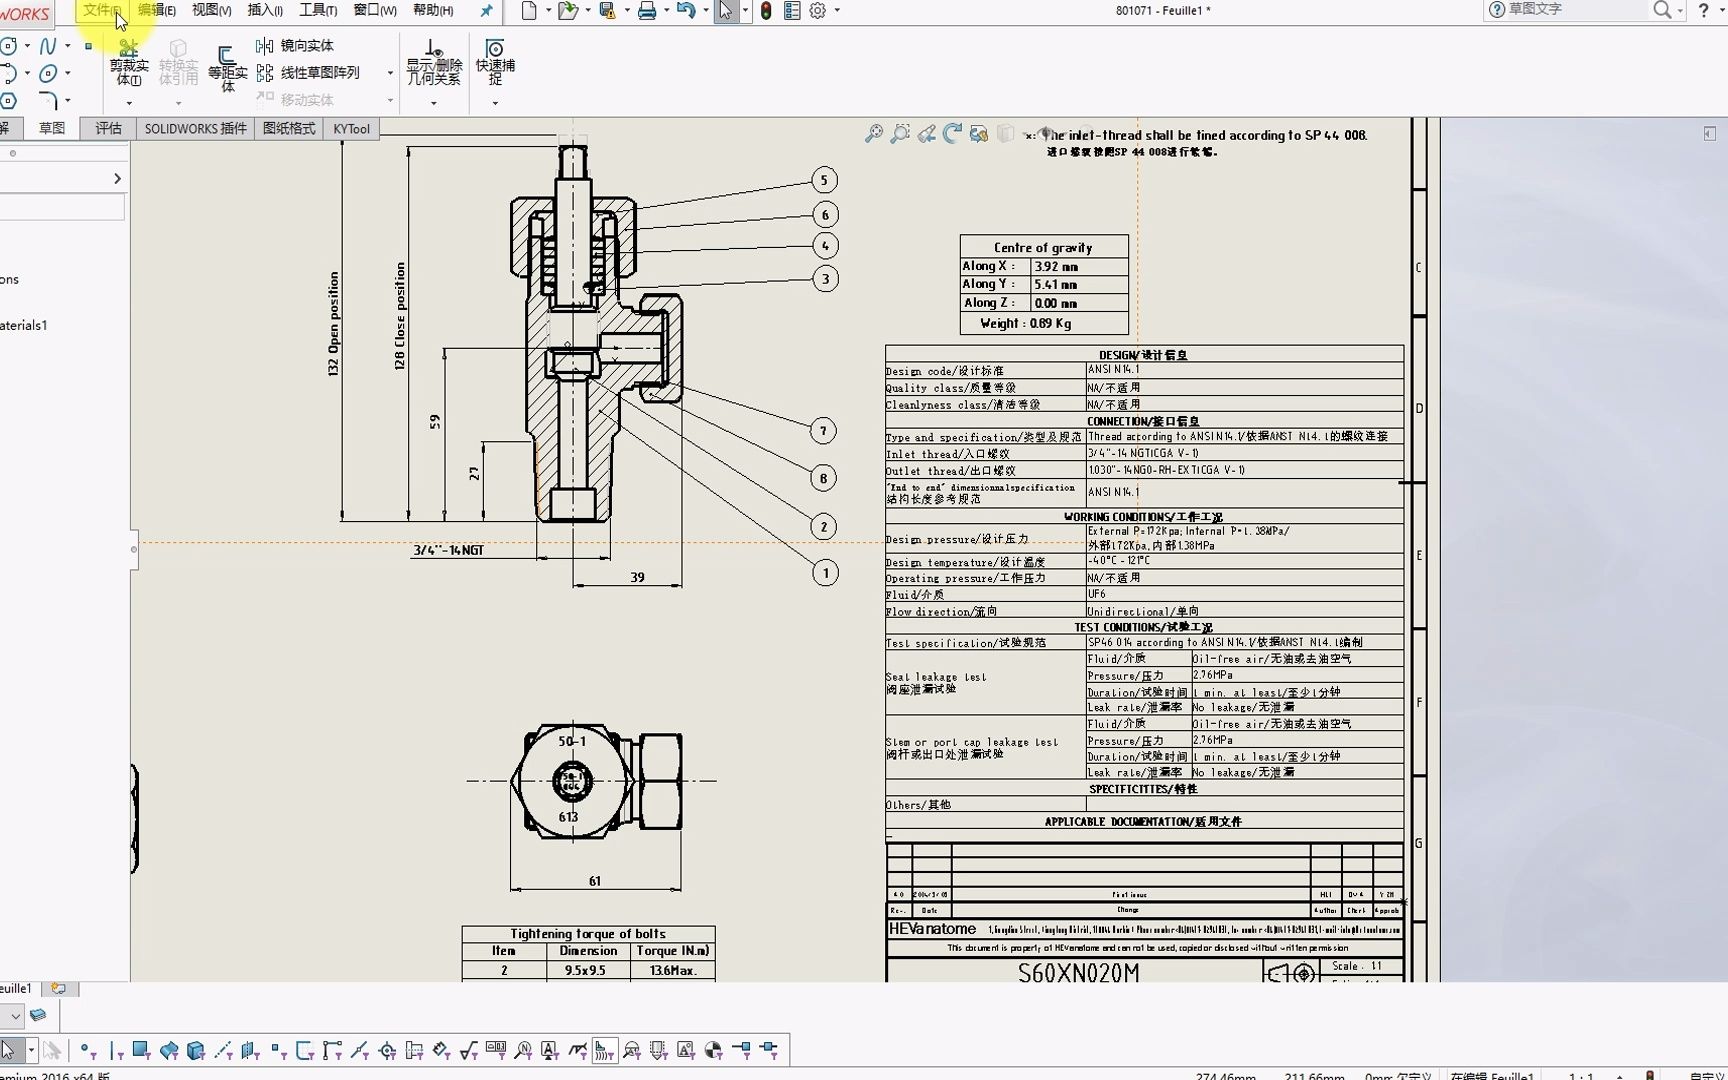Open the Save button dropdown arrow
This screenshot has width=1728, height=1080.
(628, 11)
